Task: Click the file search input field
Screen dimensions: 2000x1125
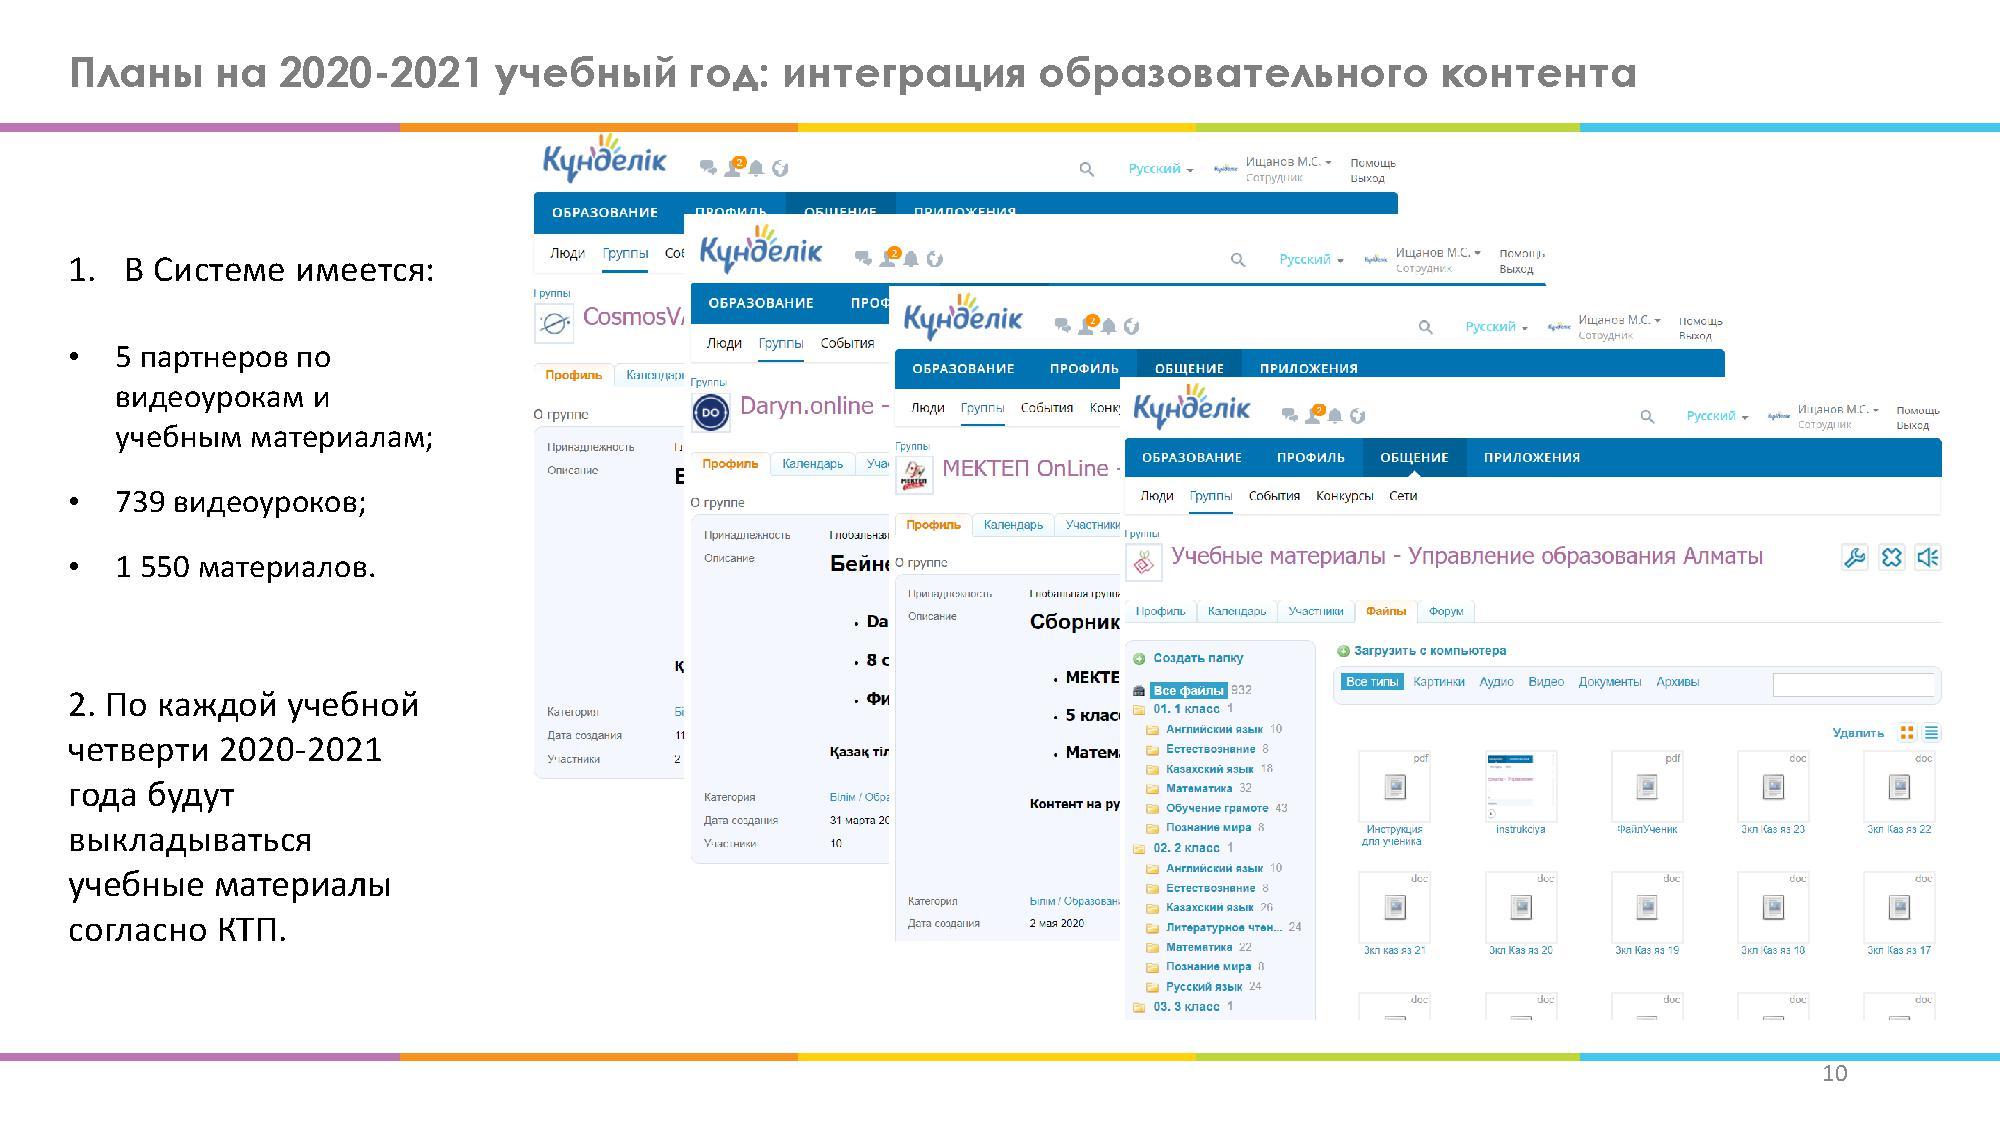Action: (x=1852, y=685)
